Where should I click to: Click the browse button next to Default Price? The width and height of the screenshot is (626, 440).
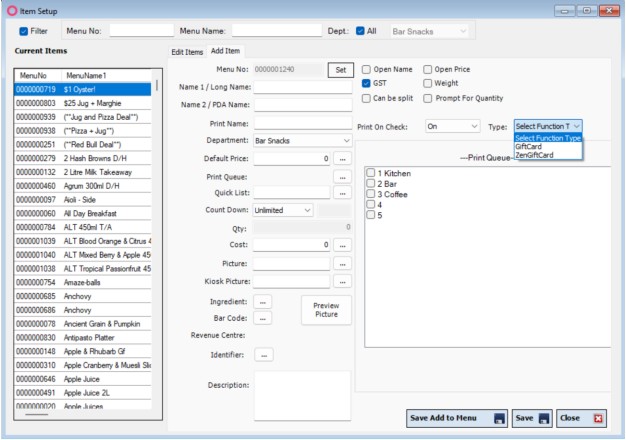coord(343,159)
